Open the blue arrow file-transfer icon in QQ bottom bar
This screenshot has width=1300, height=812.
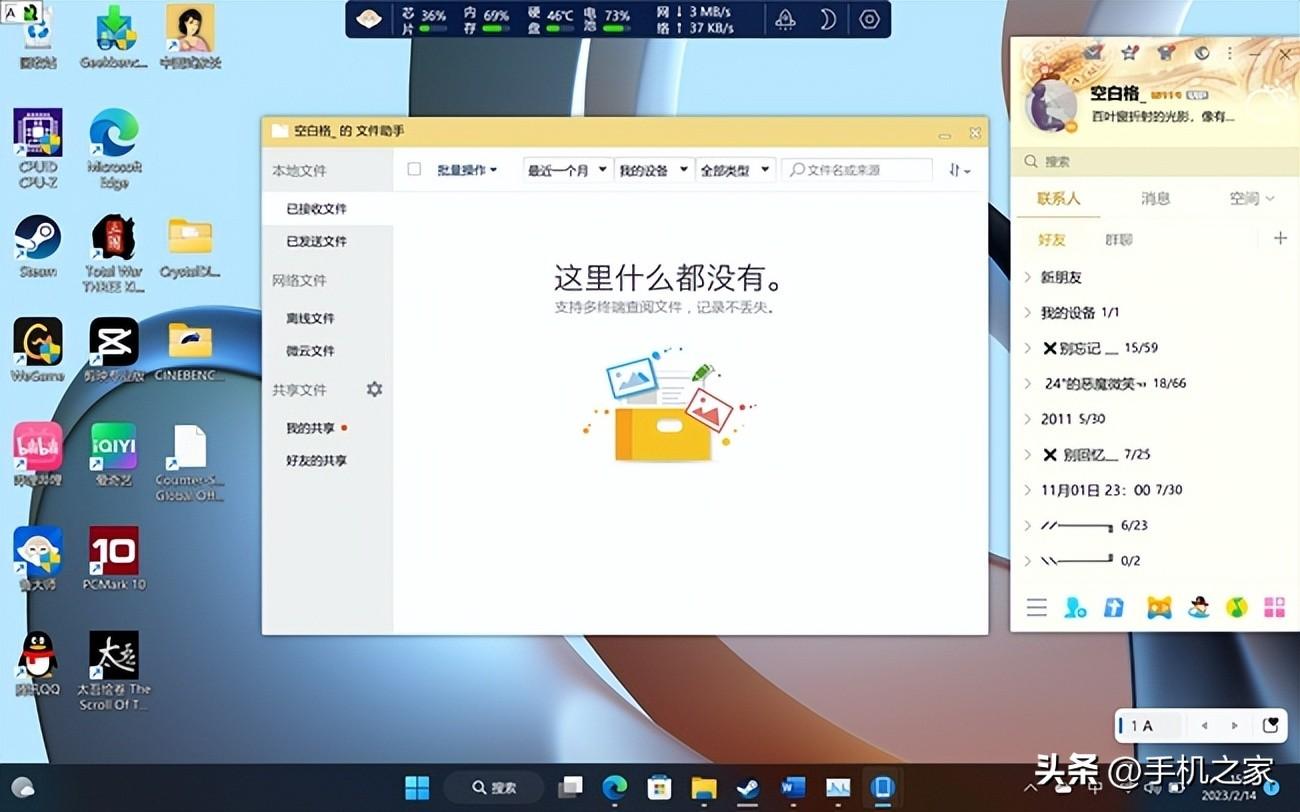1114,607
